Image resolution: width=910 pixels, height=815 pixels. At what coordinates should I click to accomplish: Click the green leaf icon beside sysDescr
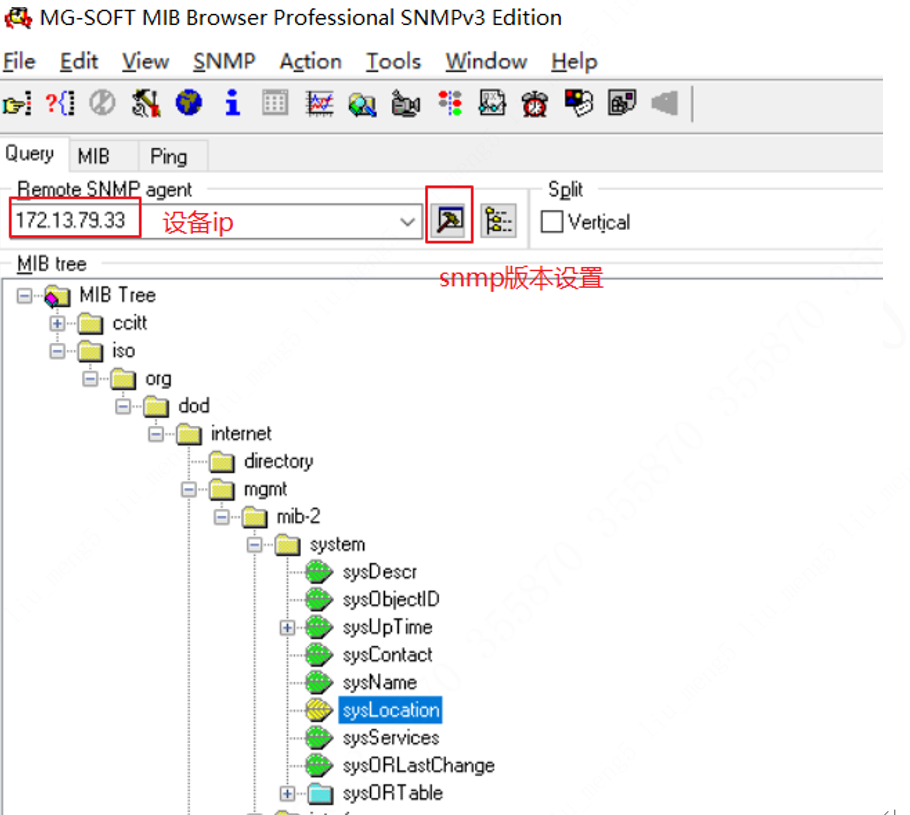point(319,572)
